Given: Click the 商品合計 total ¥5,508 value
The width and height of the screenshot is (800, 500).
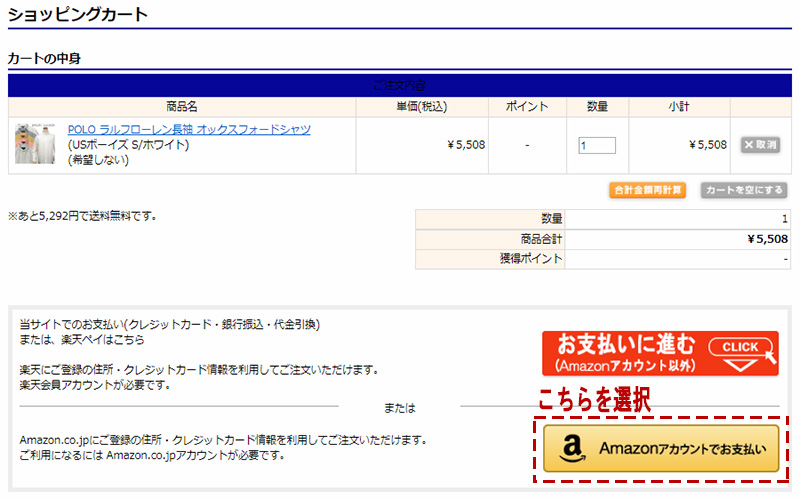Looking at the screenshot, I should tap(767, 239).
